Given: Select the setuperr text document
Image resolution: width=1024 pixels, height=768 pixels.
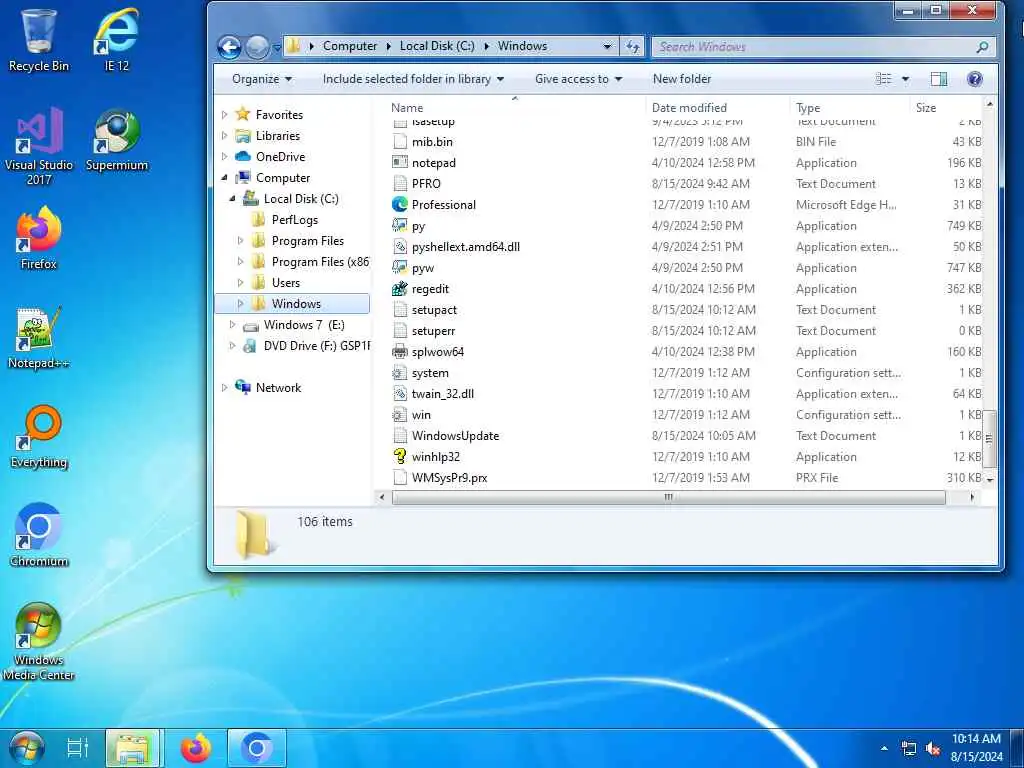Looking at the screenshot, I should click(x=433, y=330).
